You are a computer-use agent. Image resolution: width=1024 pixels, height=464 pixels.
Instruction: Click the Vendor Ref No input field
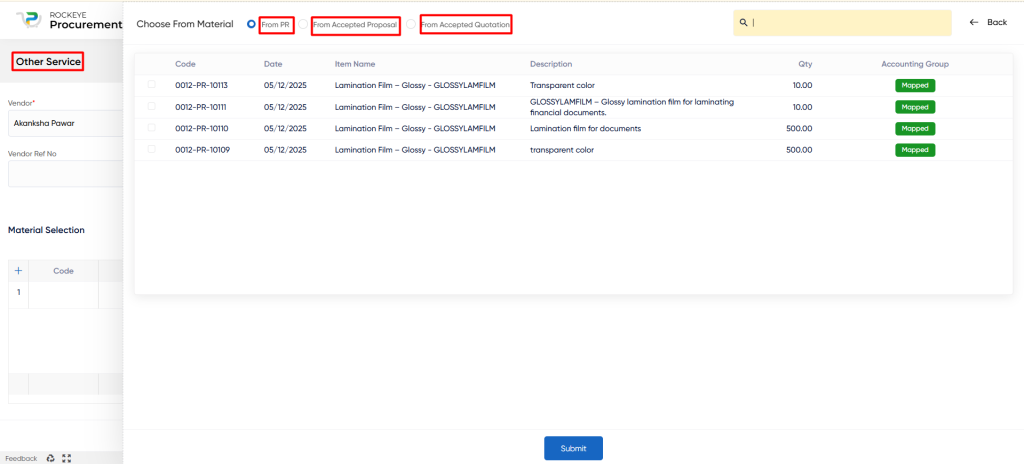point(64,174)
